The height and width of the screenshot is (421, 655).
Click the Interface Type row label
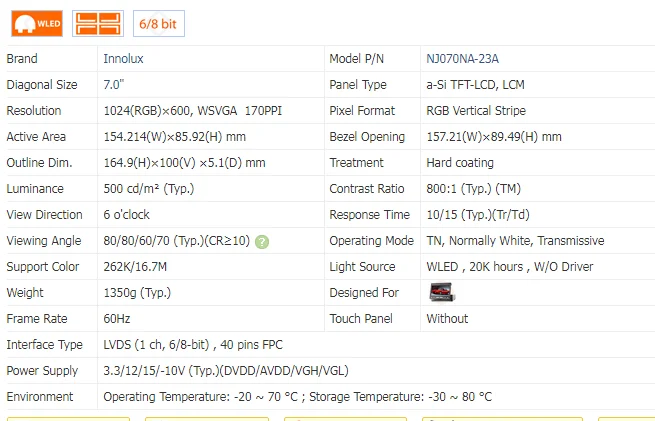point(44,345)
